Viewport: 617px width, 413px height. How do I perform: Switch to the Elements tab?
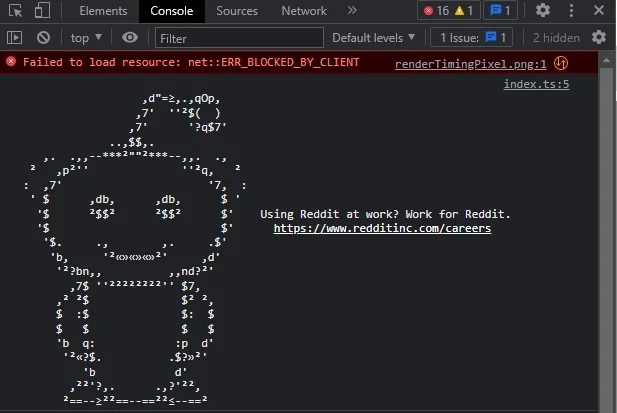103,11
